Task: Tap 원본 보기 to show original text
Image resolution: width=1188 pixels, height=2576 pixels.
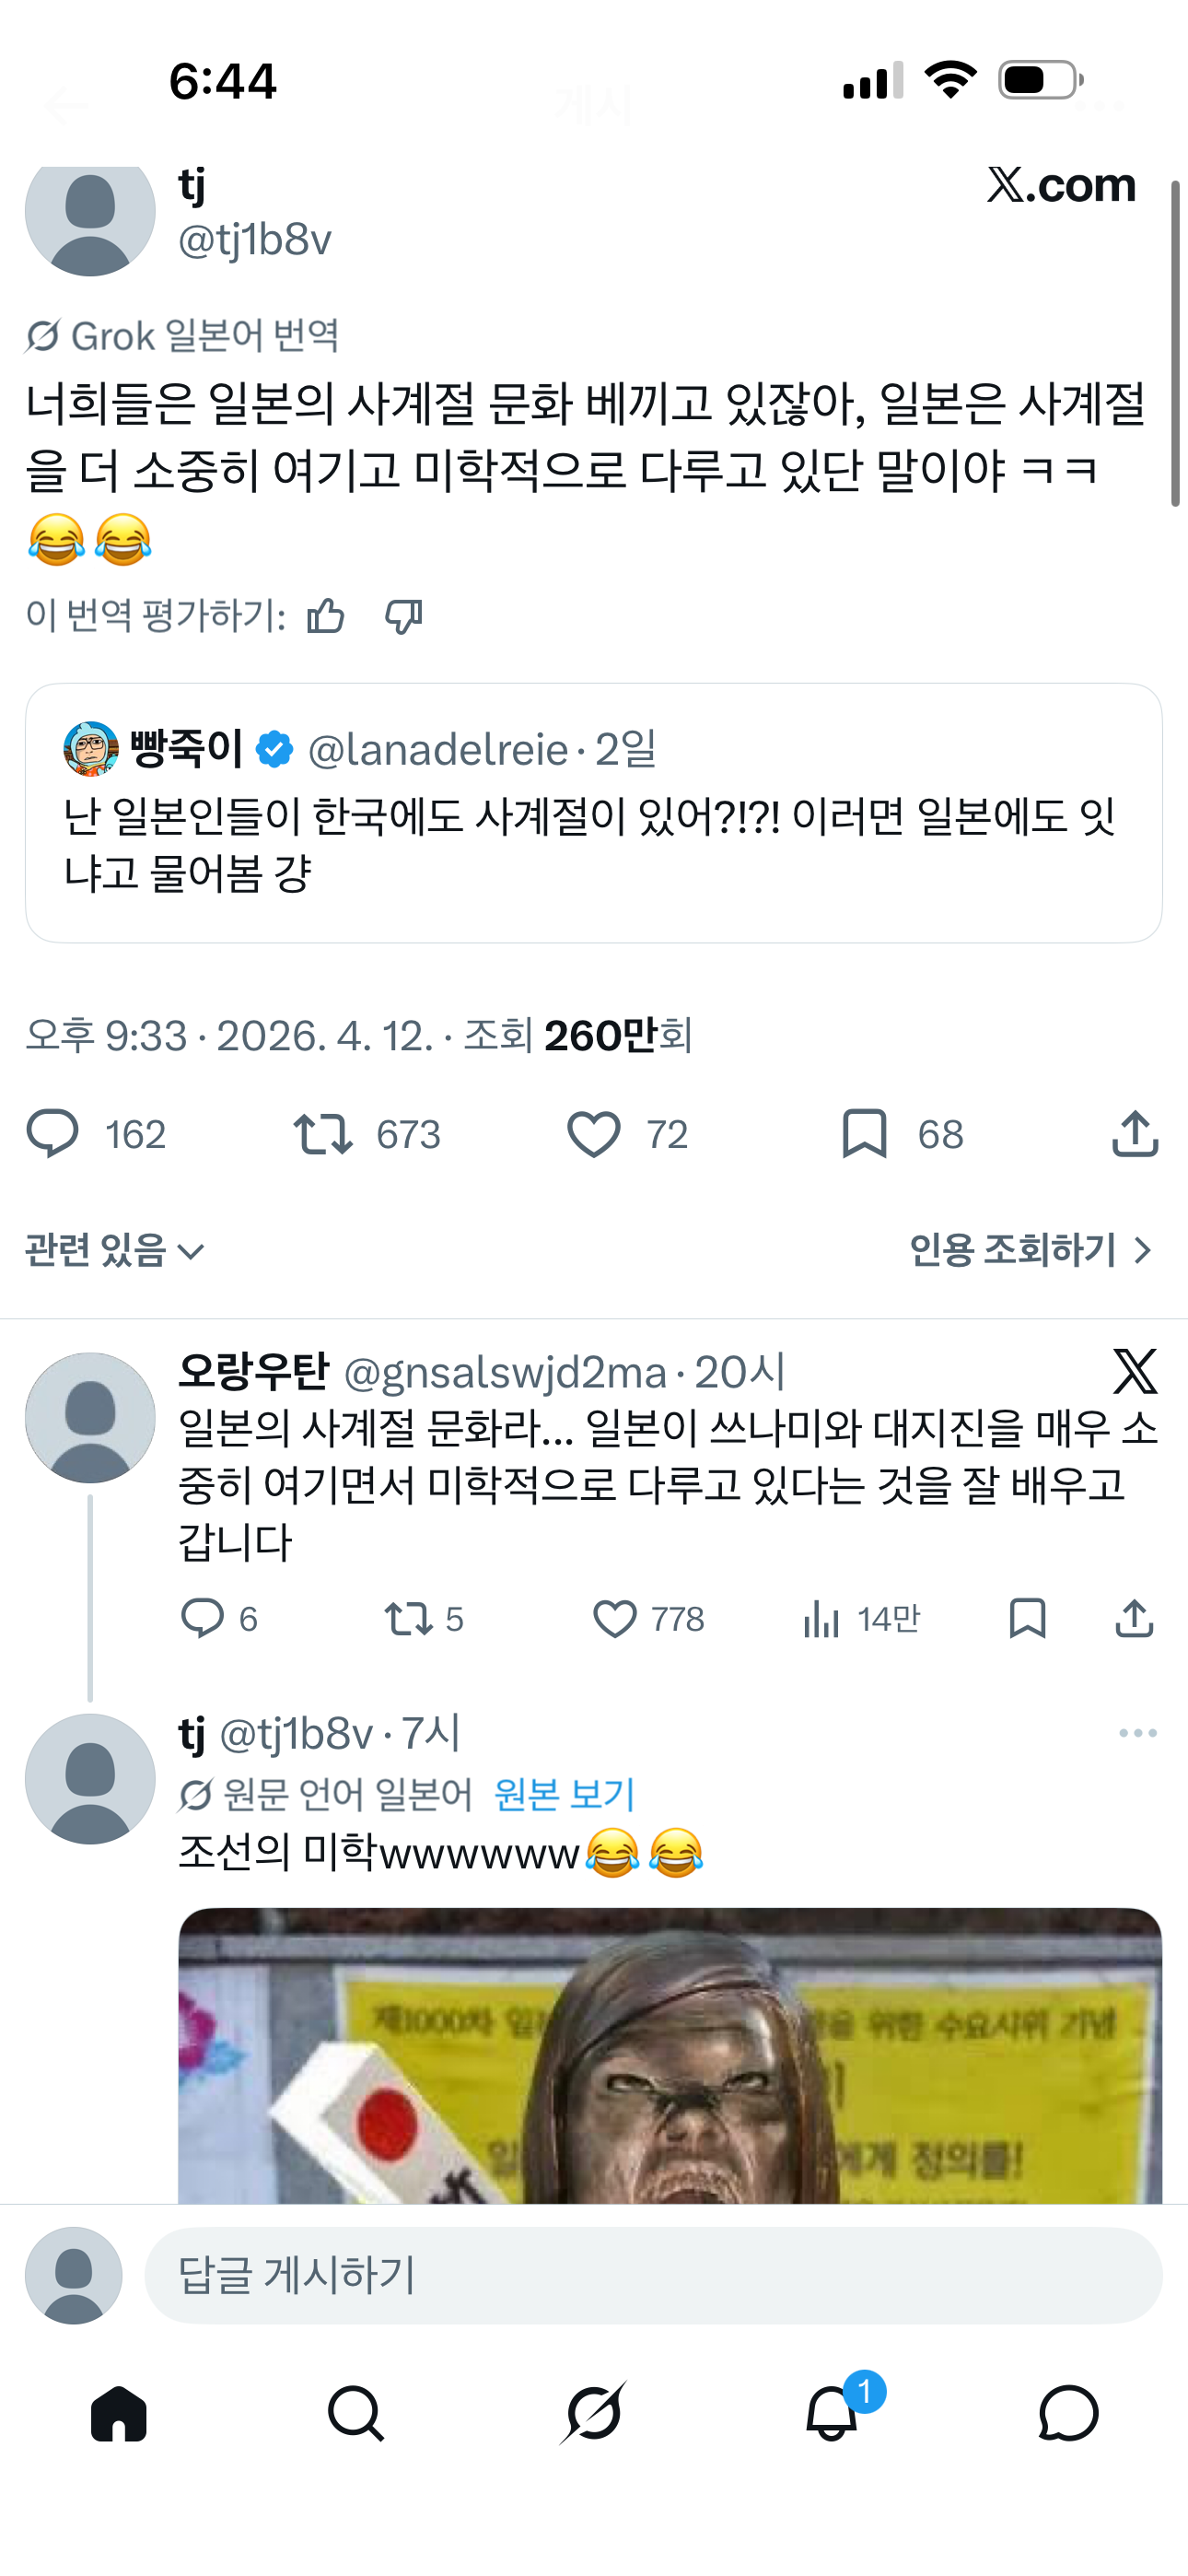Action: 565,1795
